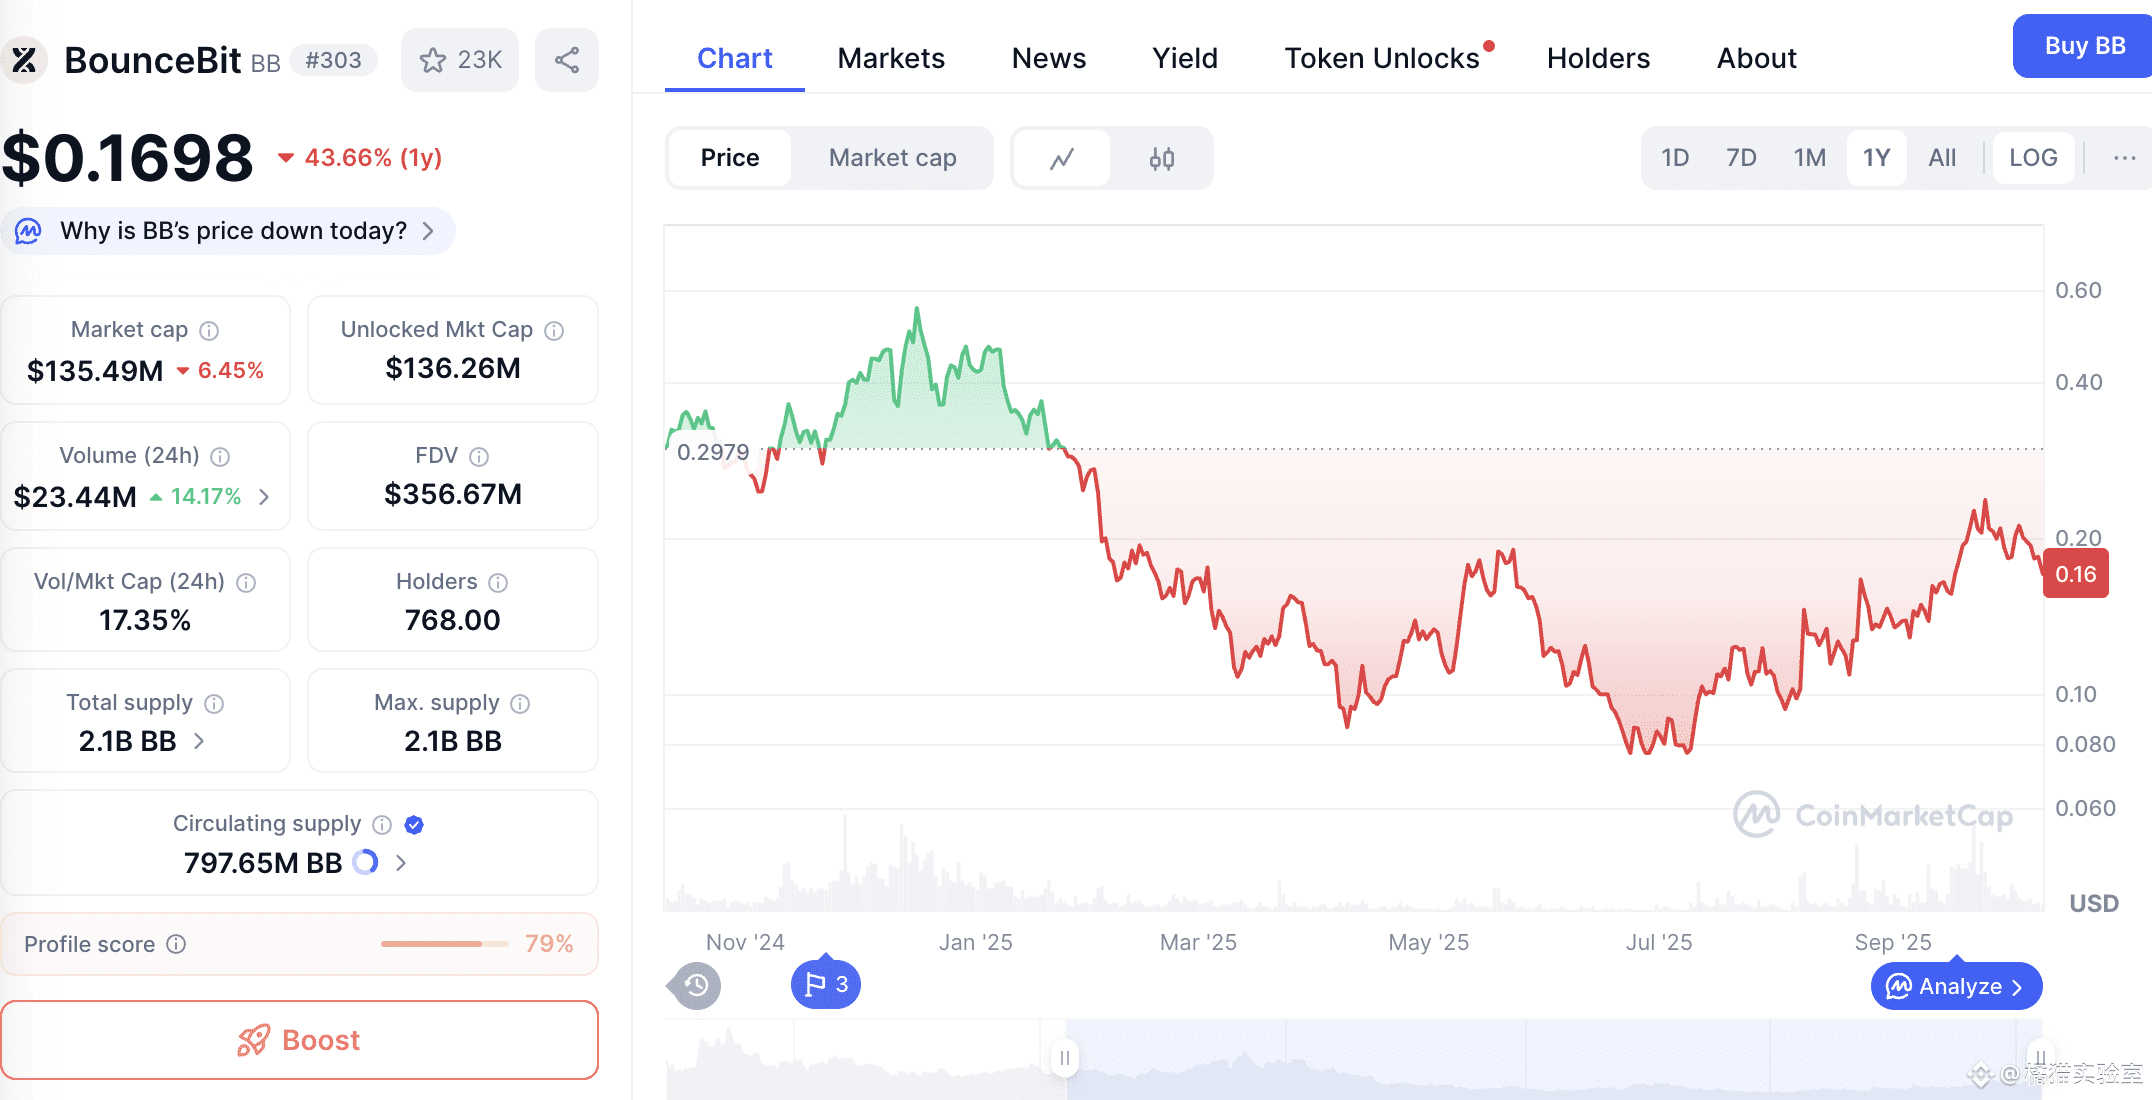Expand the Total supply details chevron

tap(199, 741)
